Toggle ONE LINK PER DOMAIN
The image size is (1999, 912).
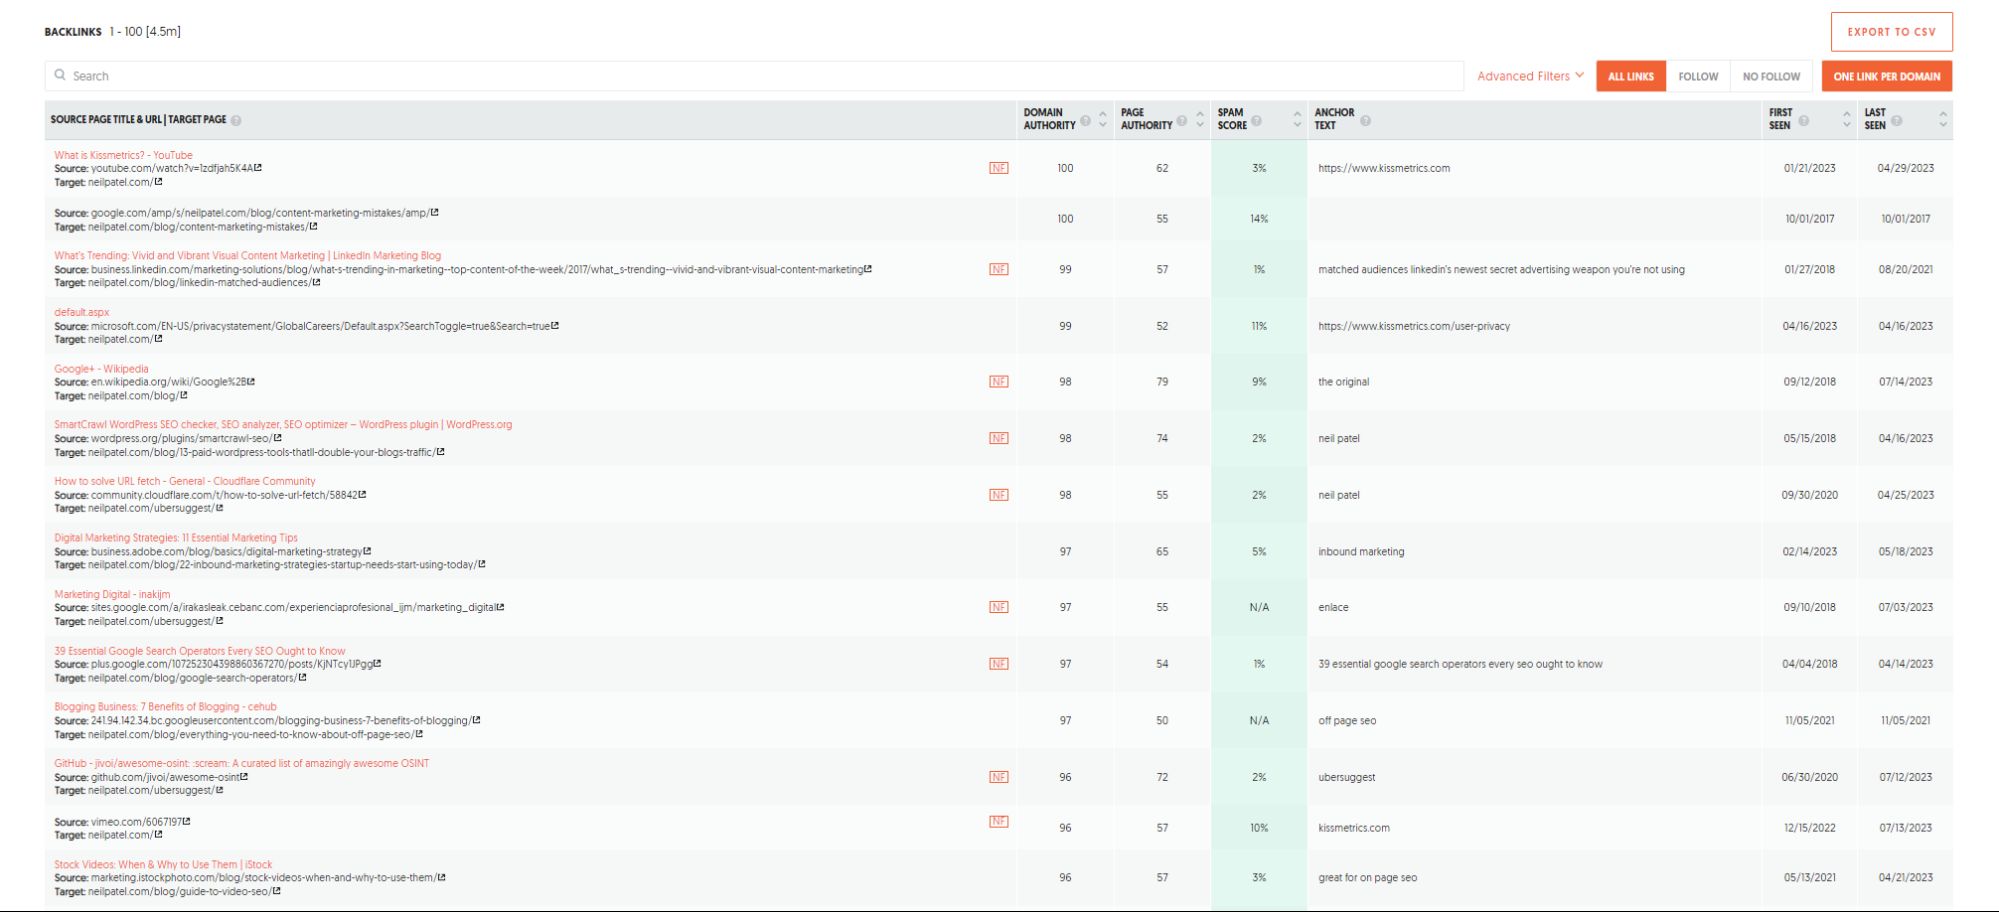(1886, 76)
